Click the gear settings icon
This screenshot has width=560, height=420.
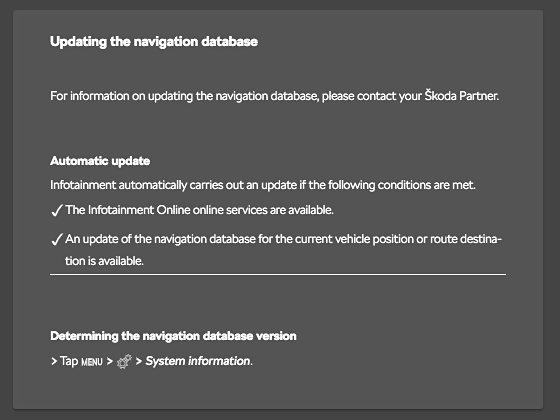[124, 361]
